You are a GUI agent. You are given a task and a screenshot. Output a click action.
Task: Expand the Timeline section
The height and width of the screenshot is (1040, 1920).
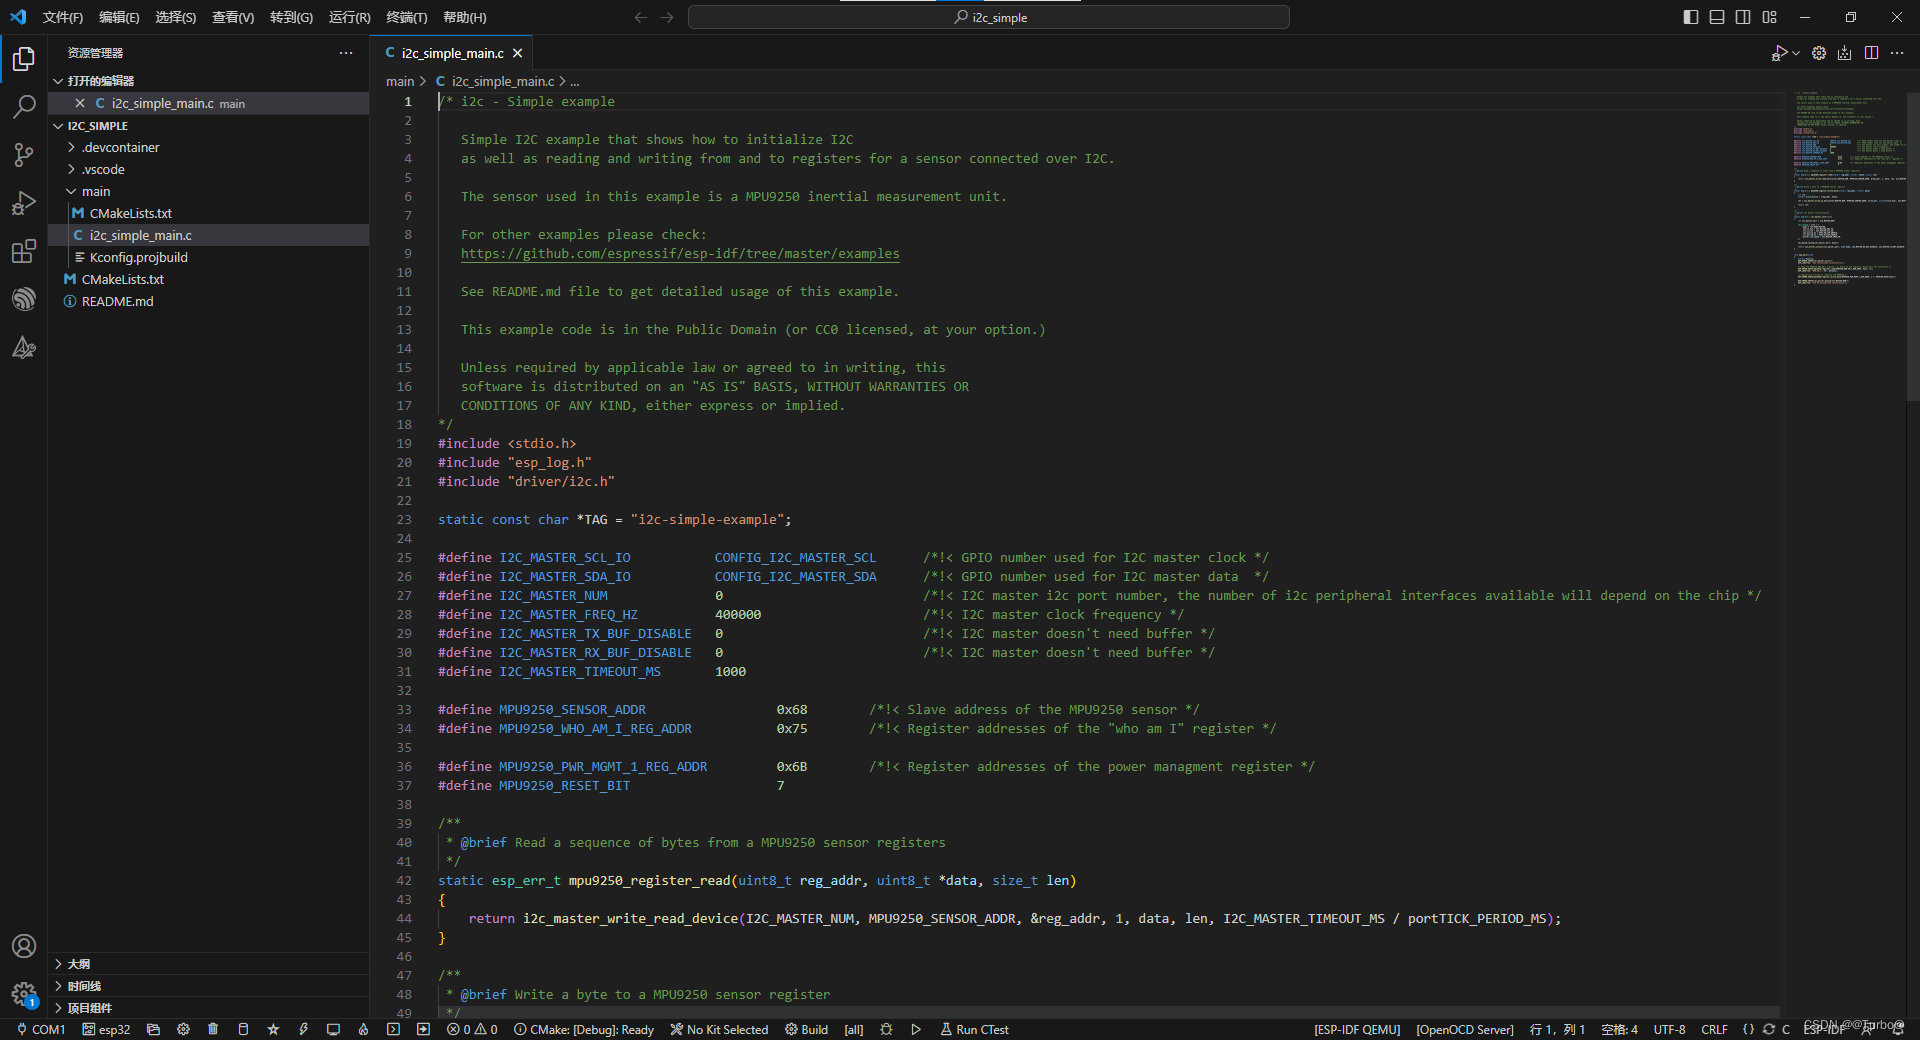click(209, 986)
